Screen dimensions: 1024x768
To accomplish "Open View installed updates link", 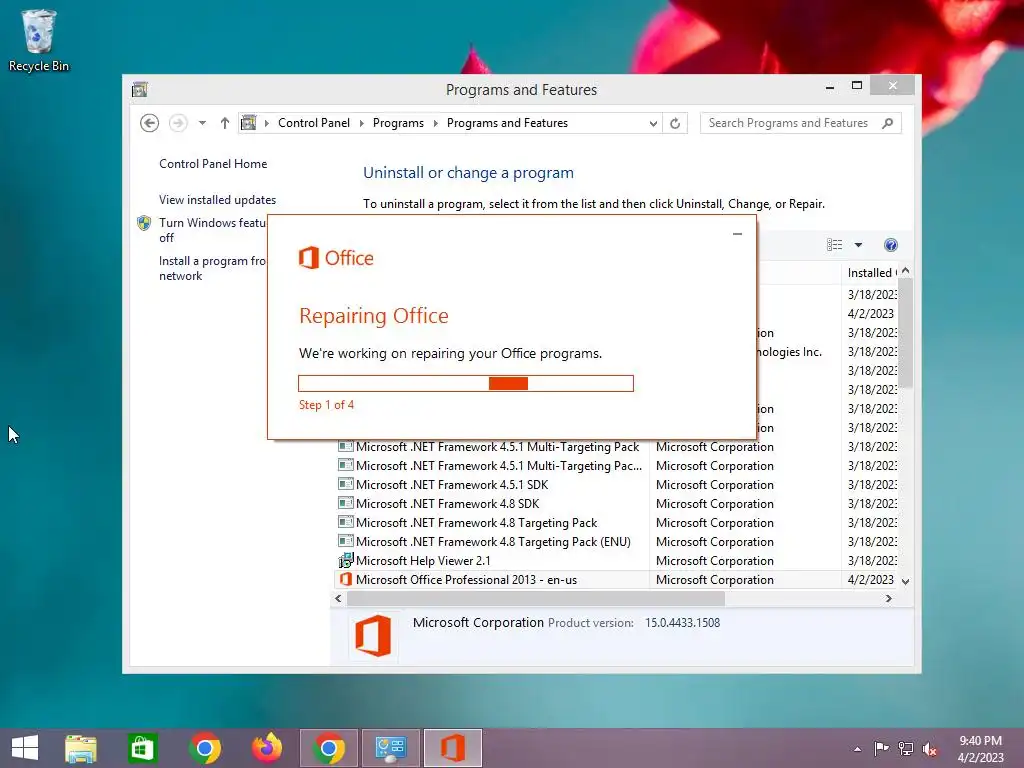I will pos(217,200).
